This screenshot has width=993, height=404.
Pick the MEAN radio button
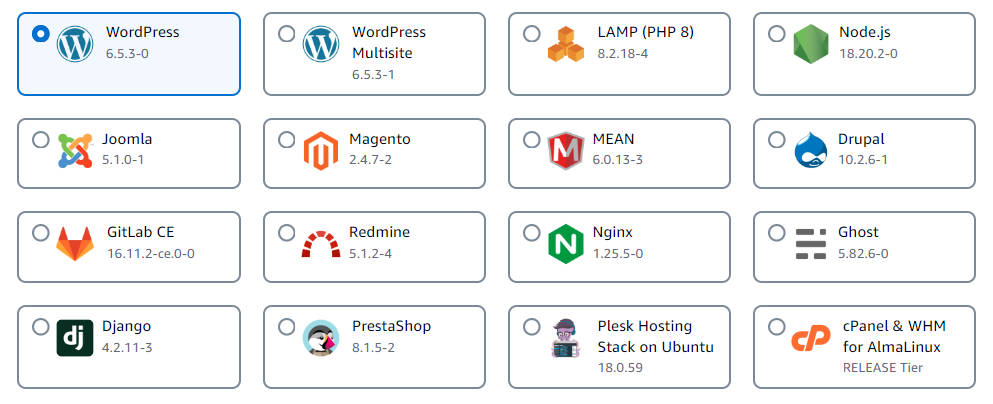click(x=531, y=139)
